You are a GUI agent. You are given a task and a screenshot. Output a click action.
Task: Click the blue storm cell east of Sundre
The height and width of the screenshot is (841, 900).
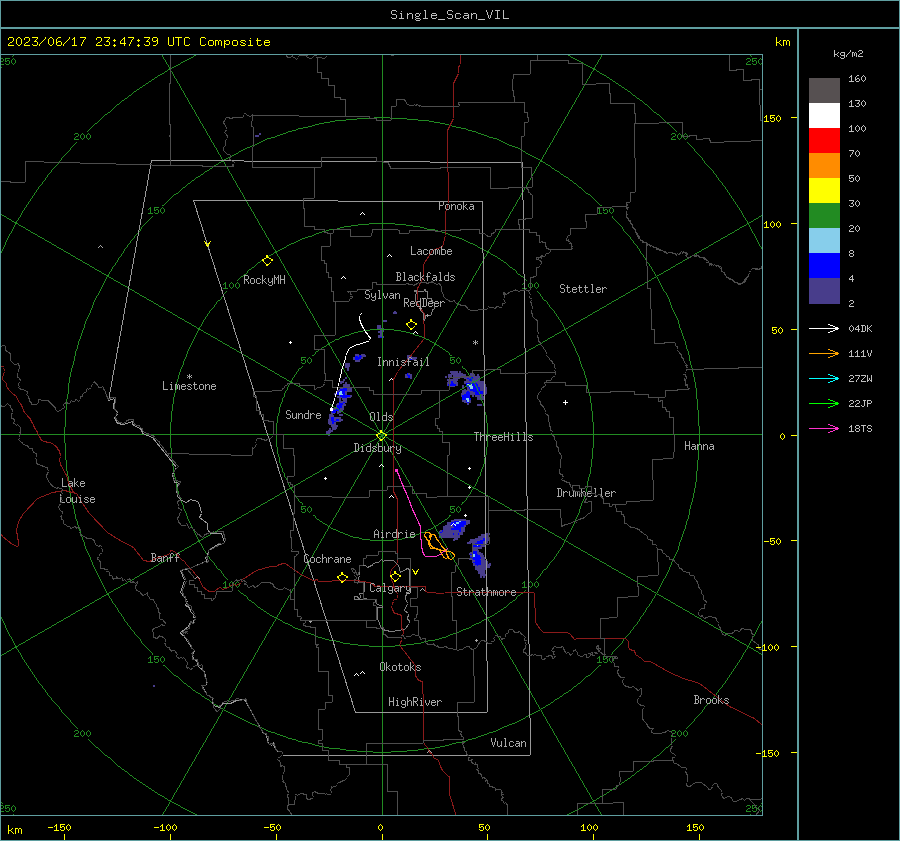tap(339, 406)
